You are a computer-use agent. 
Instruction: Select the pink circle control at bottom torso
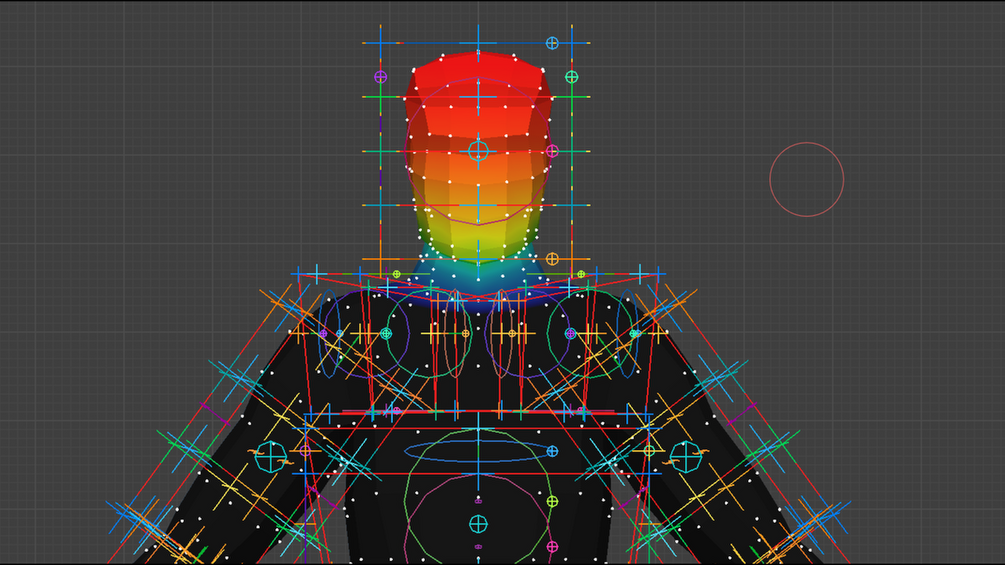coord(552,546)
